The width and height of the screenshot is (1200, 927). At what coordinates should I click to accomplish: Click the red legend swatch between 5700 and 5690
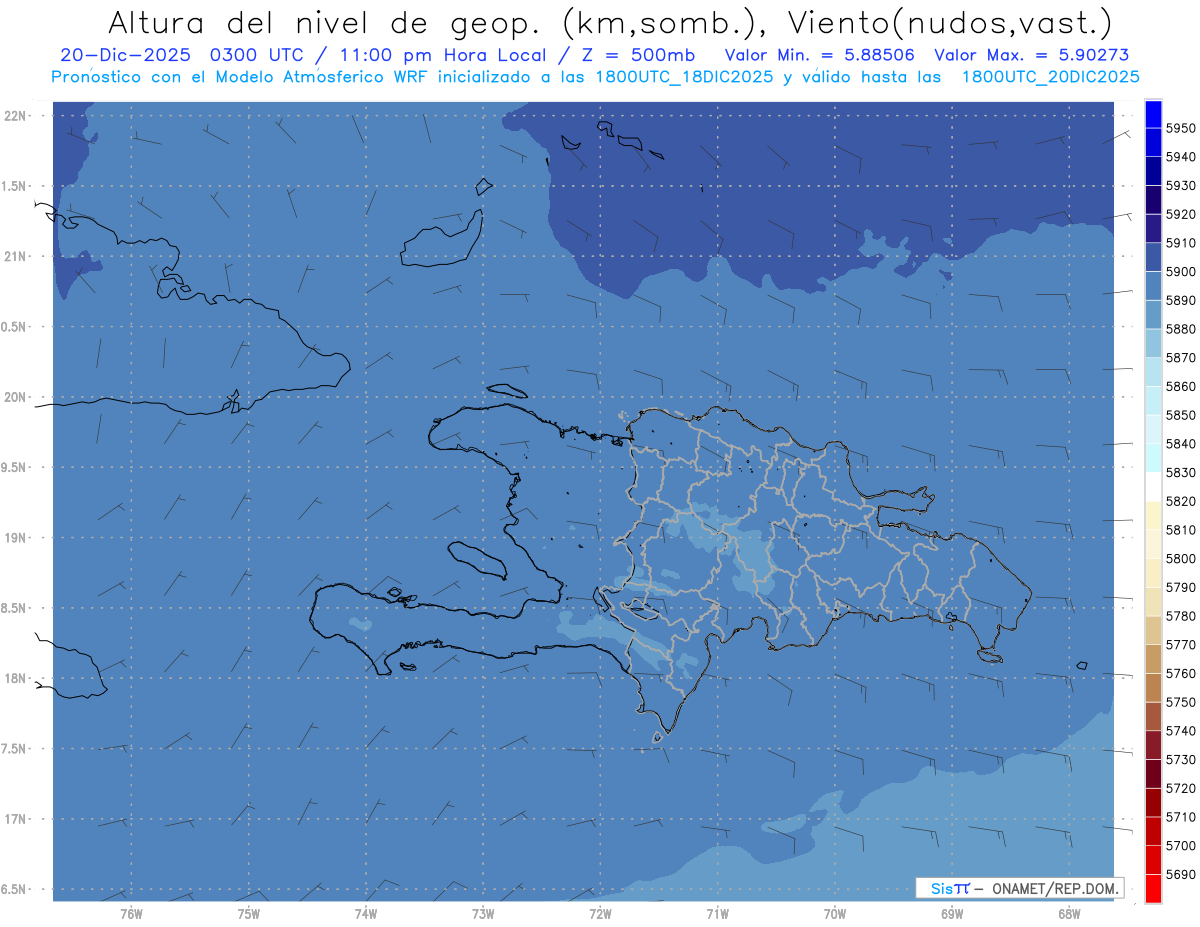coord(1153,860)
